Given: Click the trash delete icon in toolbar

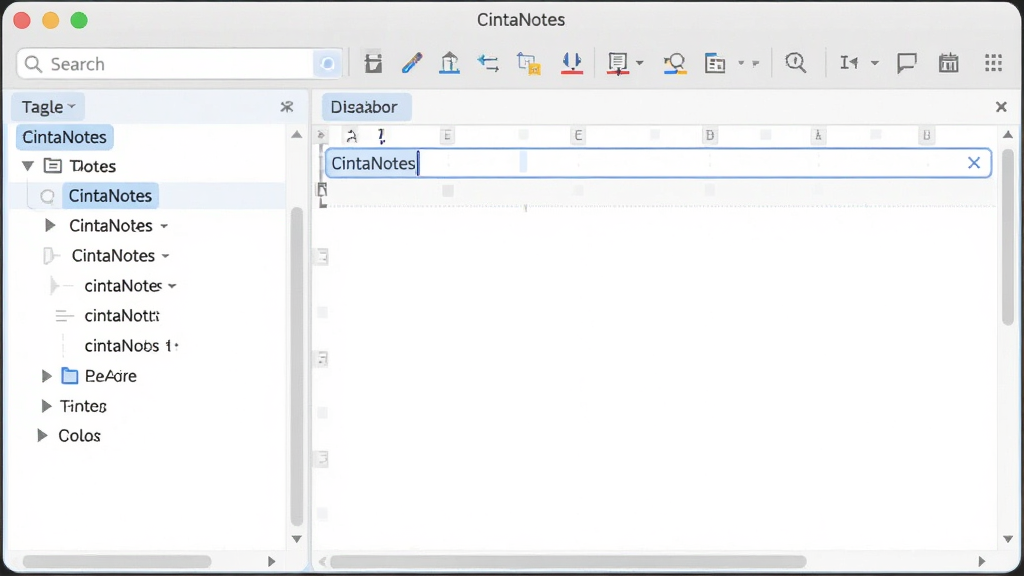Looking at the screenshot, I should (373, 63).
